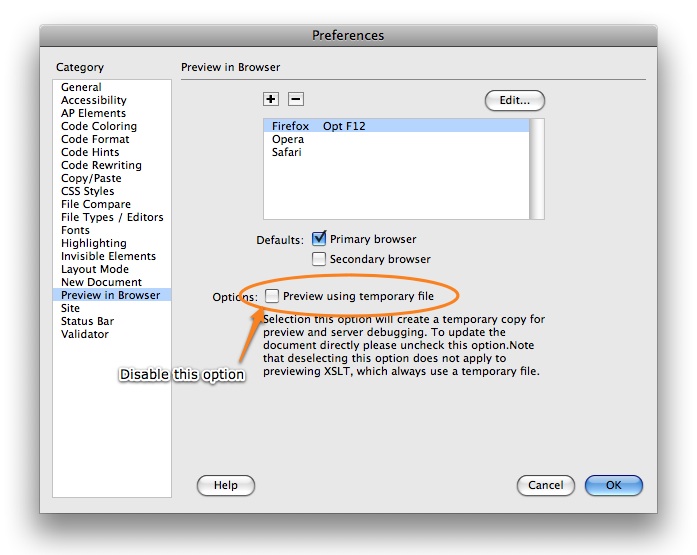
Task: Select the Status Bar category
Action: coord(87,322)
